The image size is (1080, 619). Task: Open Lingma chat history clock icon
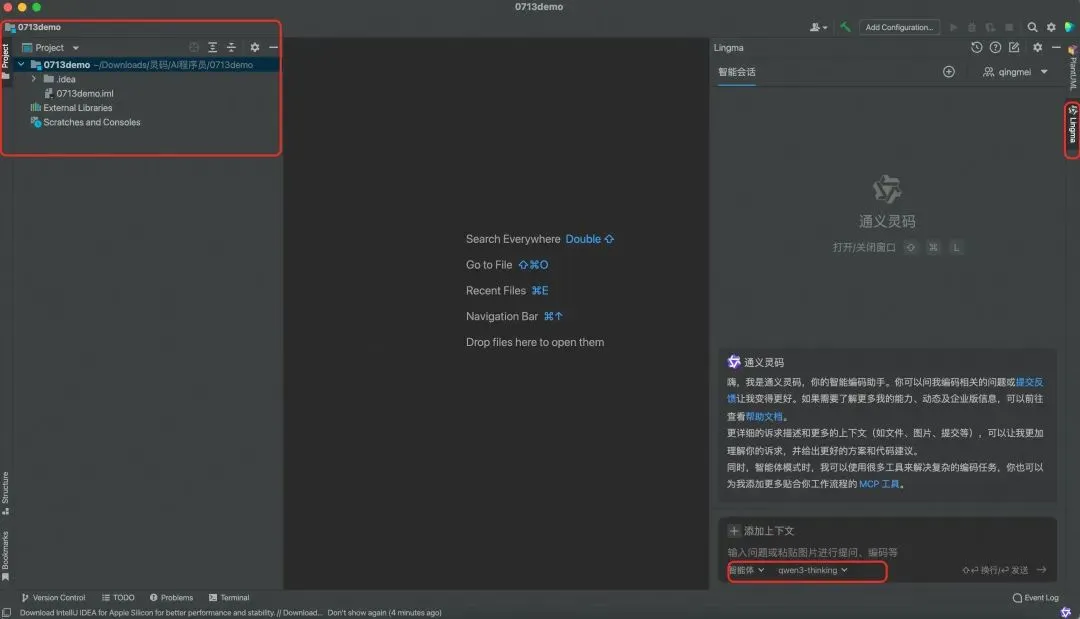point(977,48)
